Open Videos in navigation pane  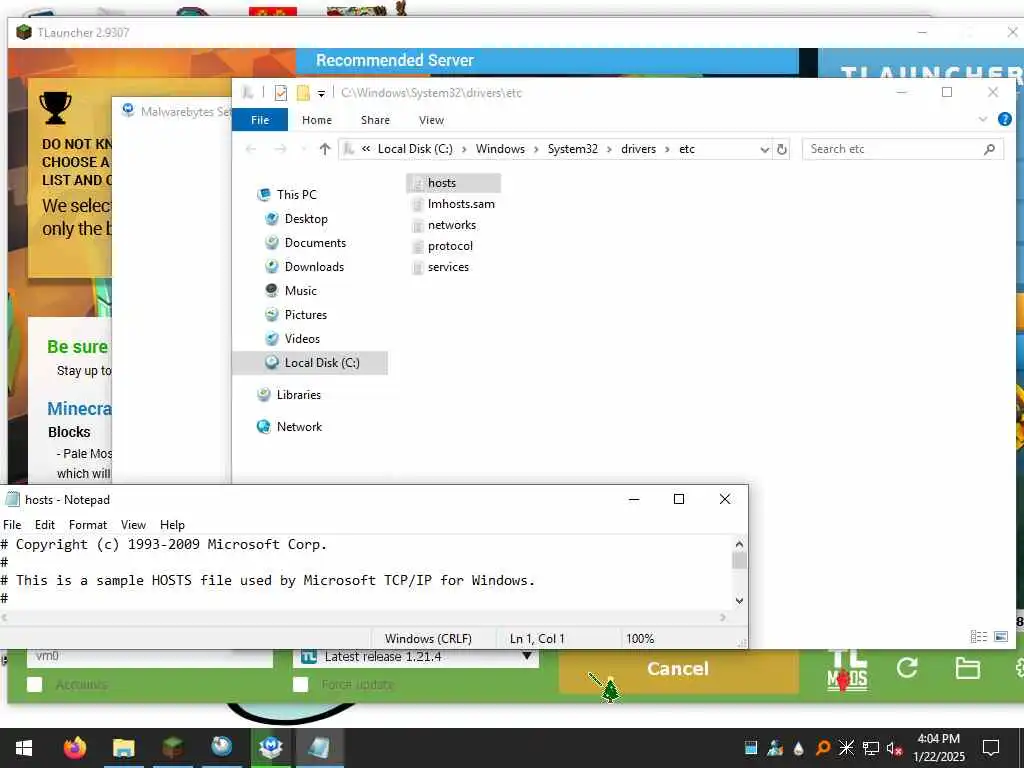tap(302, 339)
